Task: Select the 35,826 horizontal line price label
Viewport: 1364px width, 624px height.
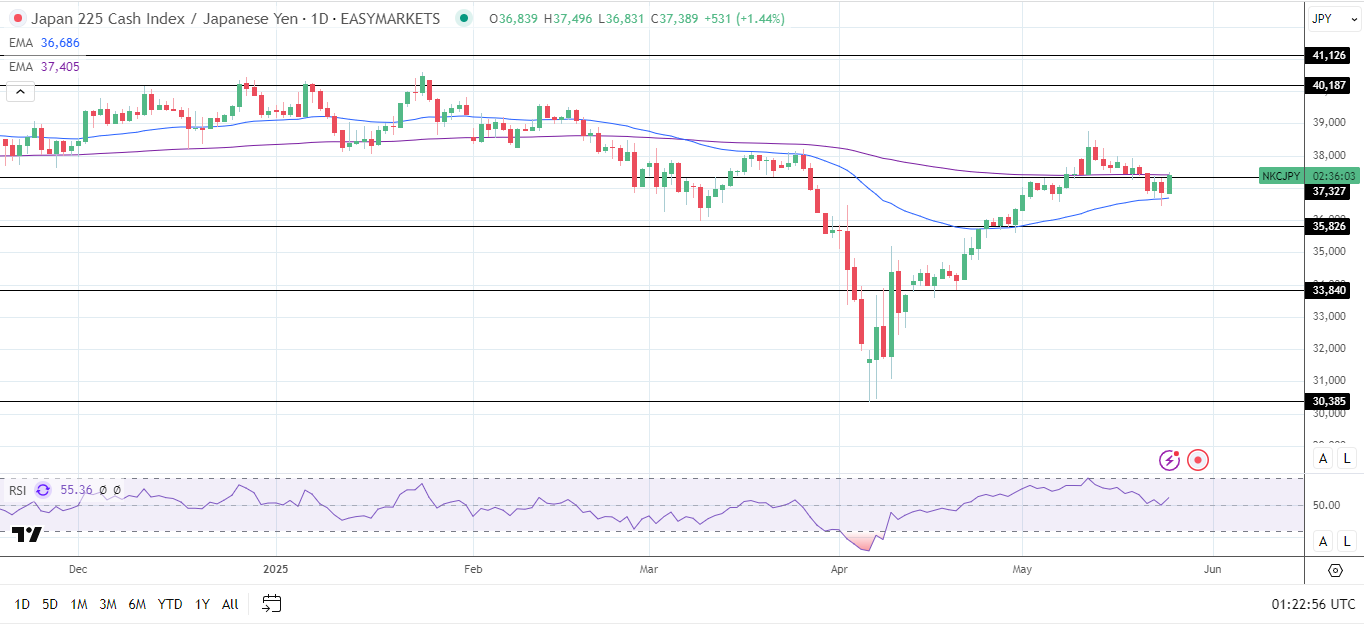Action: pyautogui.click(x=1329, y=226)
